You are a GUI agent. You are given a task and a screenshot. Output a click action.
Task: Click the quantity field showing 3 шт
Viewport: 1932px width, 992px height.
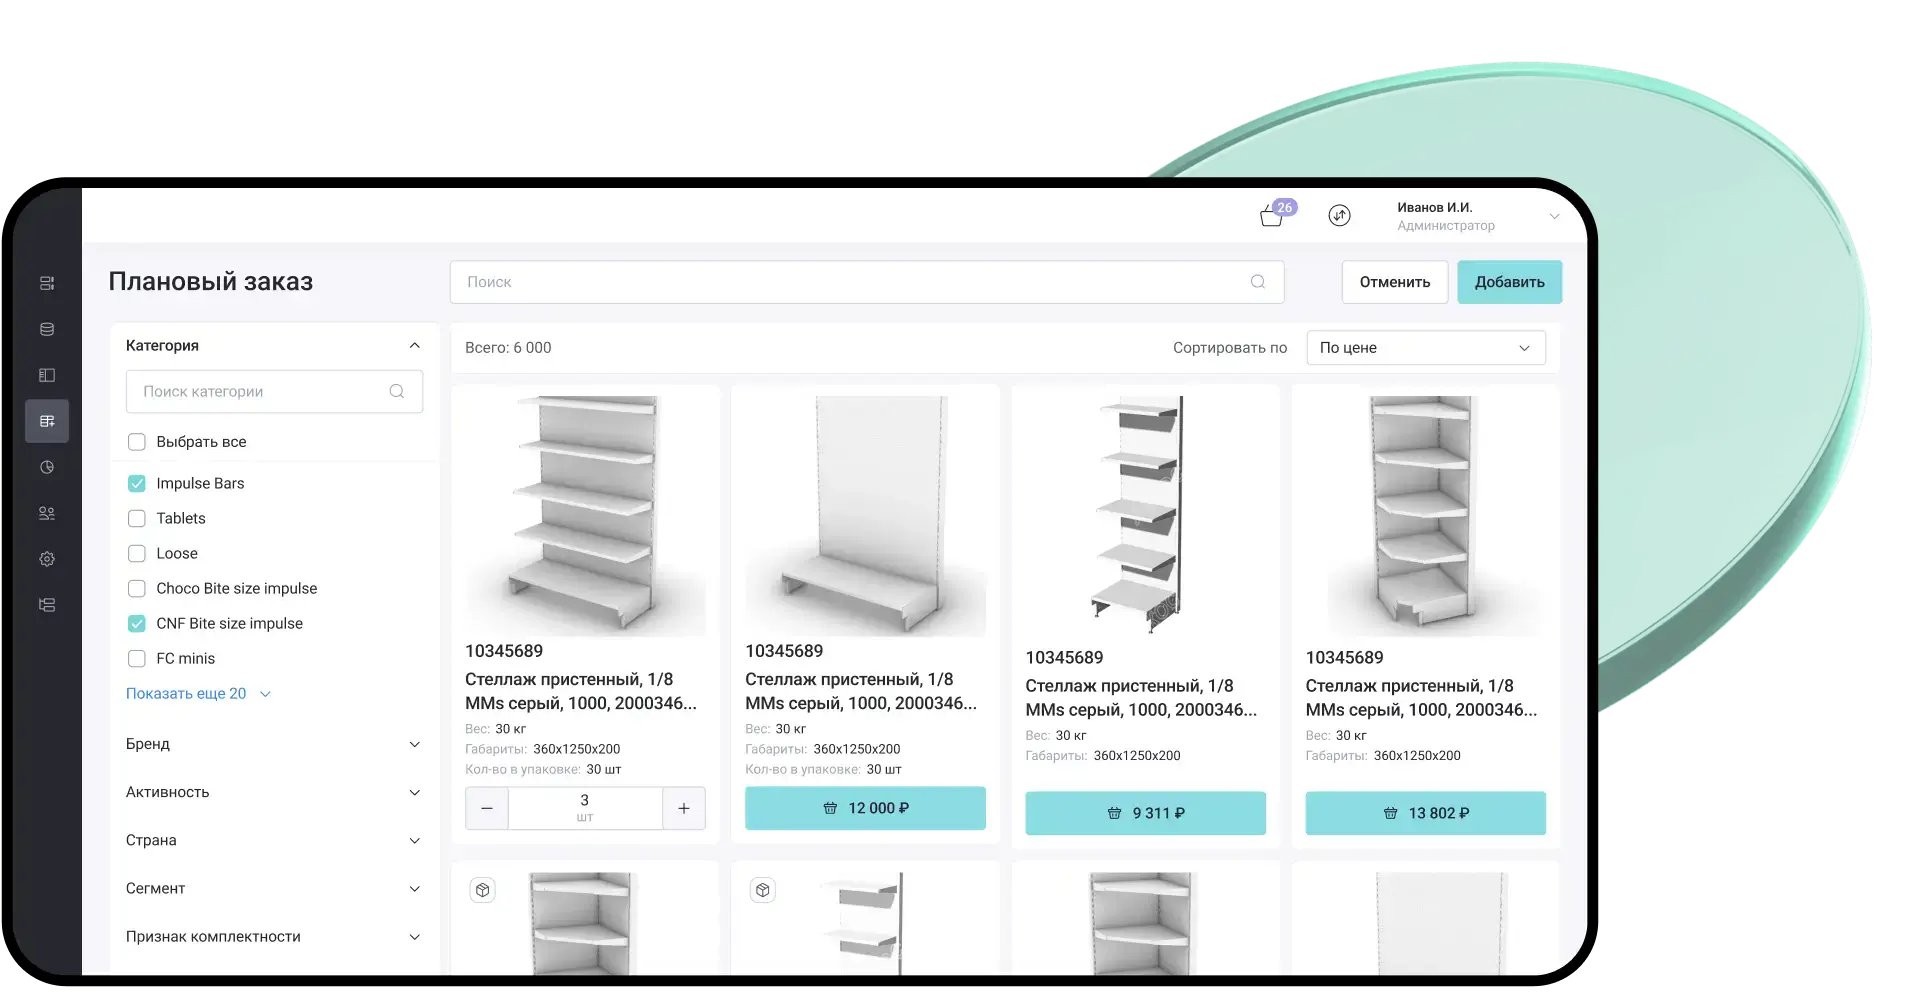585,808
